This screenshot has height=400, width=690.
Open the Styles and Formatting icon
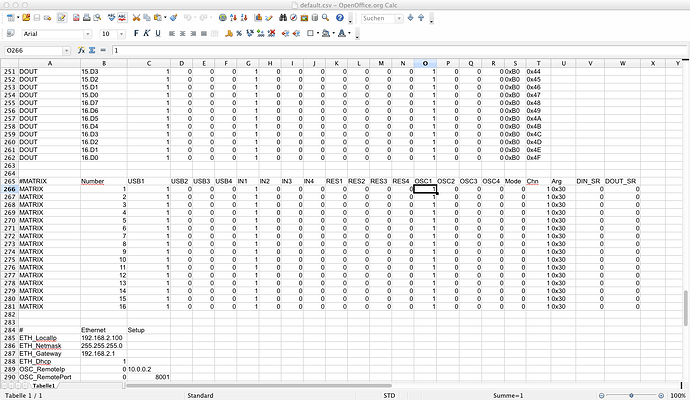[11, 33]
